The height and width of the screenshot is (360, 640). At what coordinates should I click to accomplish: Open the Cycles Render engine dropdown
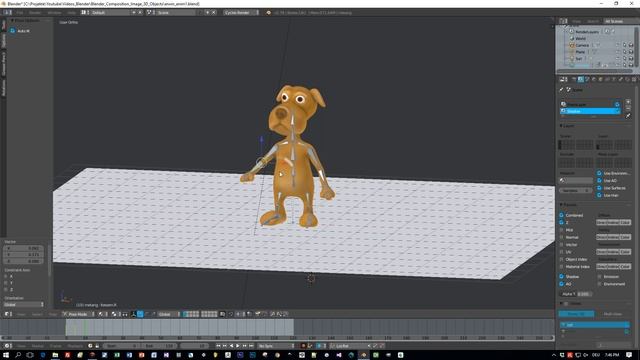click(241, 13)
